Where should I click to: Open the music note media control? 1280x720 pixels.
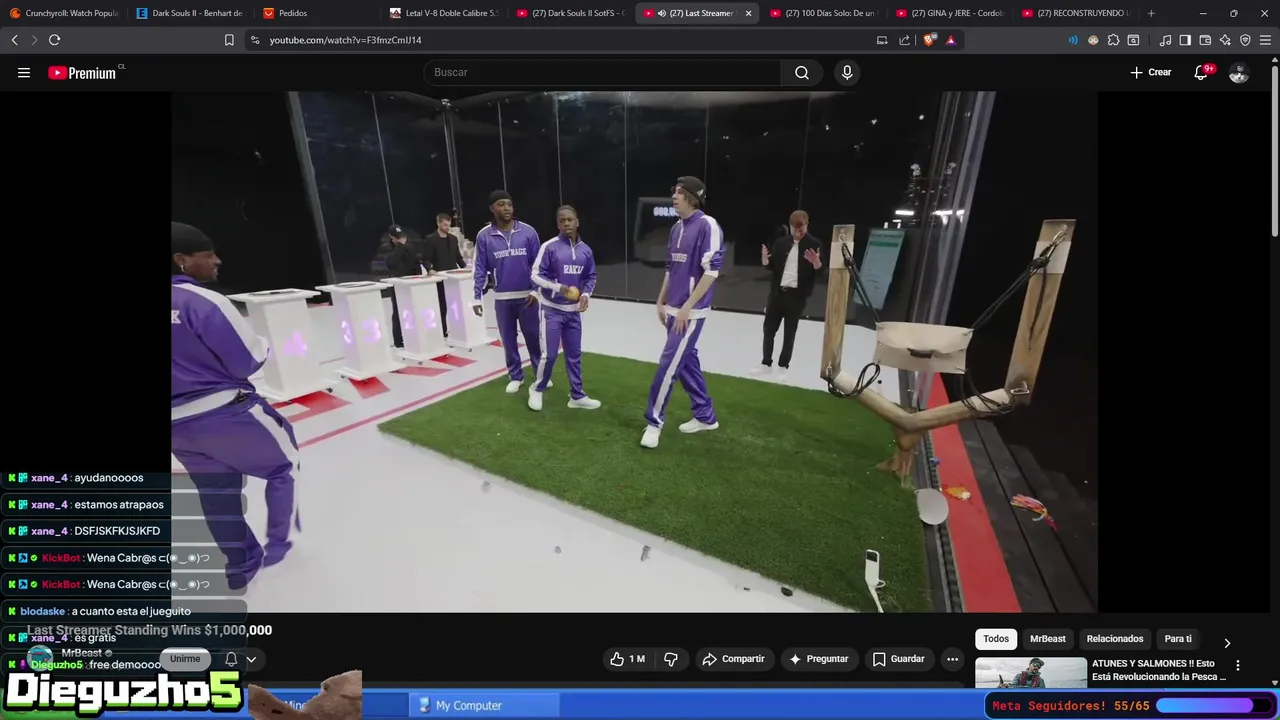(x=1165, y=40)
